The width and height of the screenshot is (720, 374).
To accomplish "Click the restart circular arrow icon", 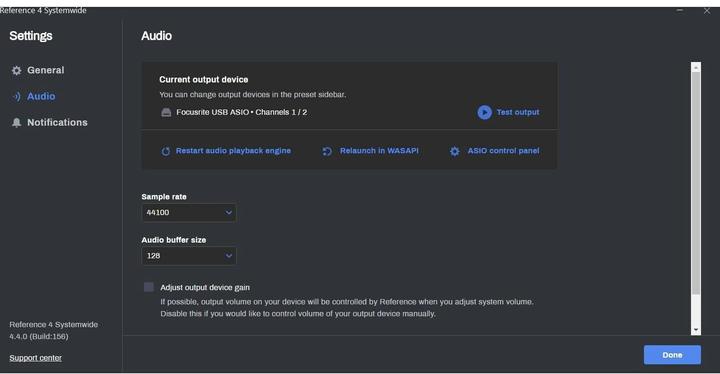I will click(166, 151).
